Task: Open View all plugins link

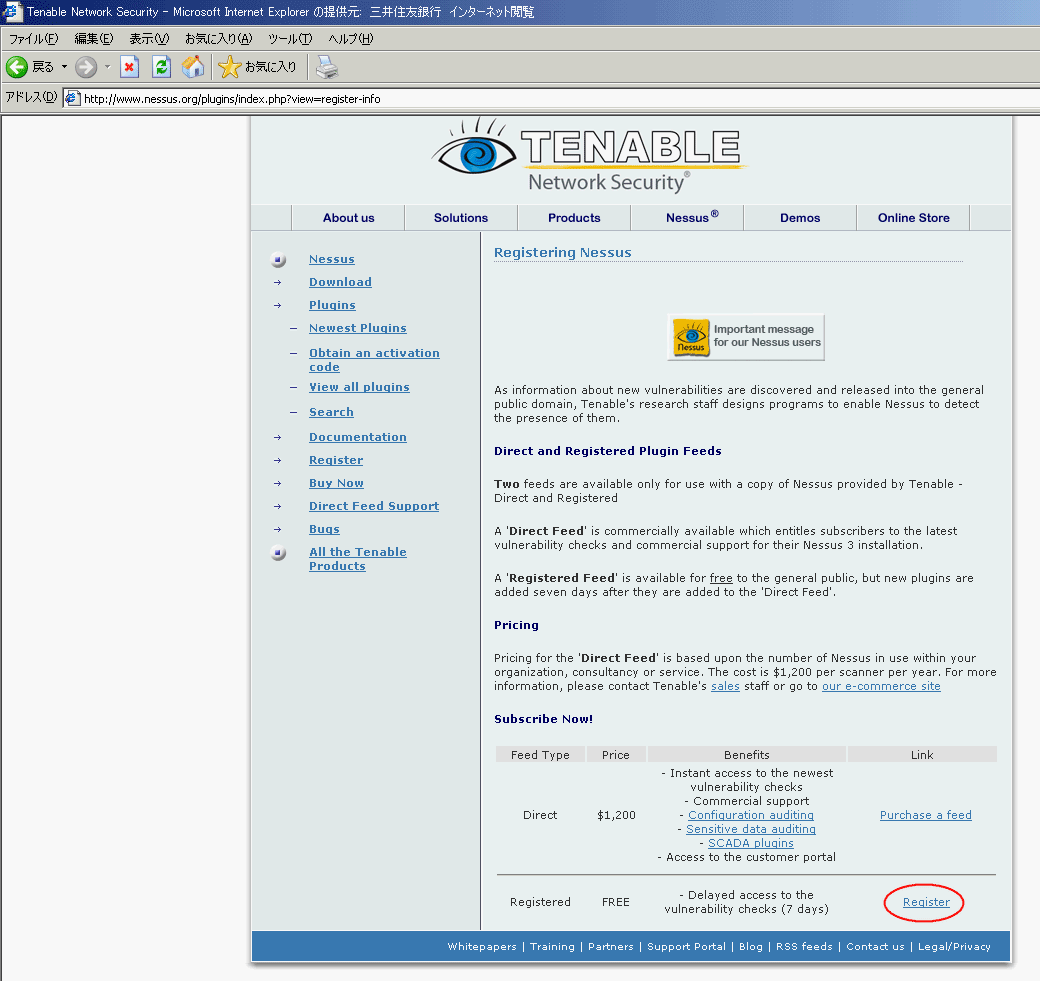Action: pyautogui.click(x=359, y=387)
